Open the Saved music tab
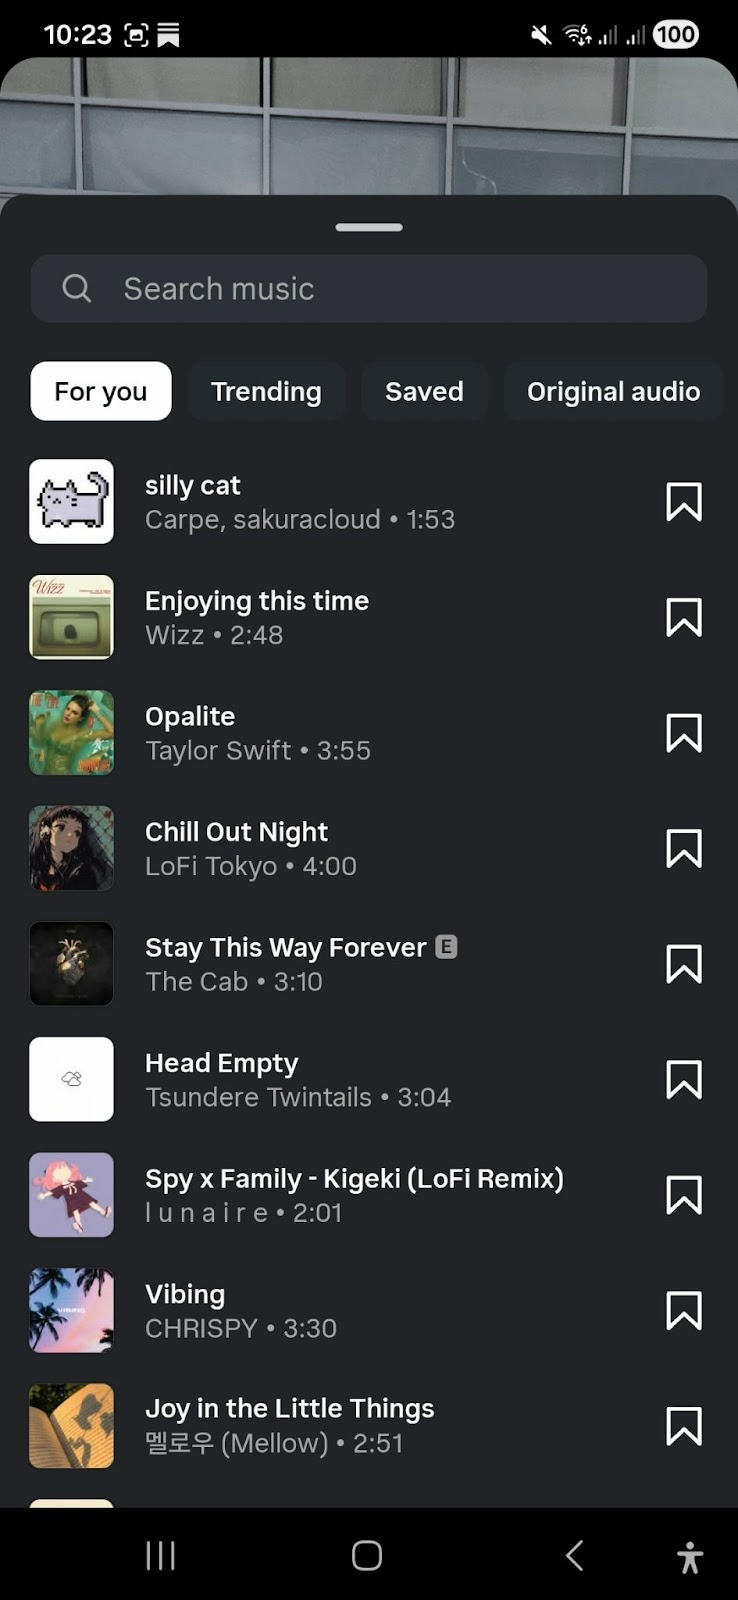 424,391
